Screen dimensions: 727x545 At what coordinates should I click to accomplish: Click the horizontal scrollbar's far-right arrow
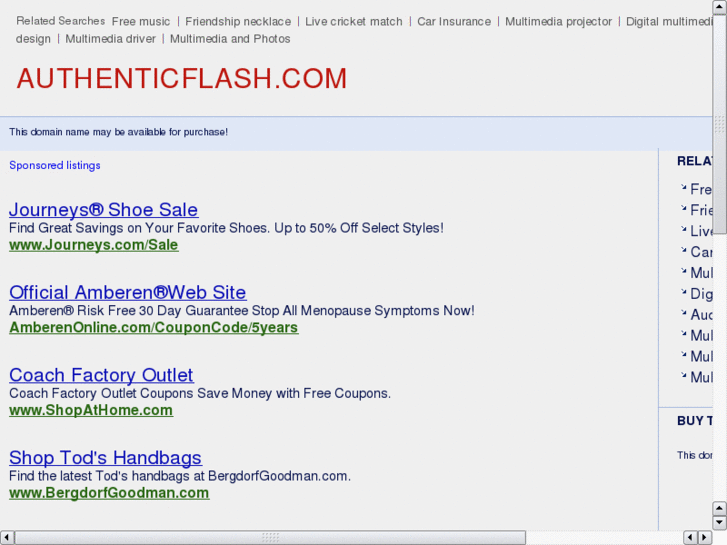tap(705, 538)
